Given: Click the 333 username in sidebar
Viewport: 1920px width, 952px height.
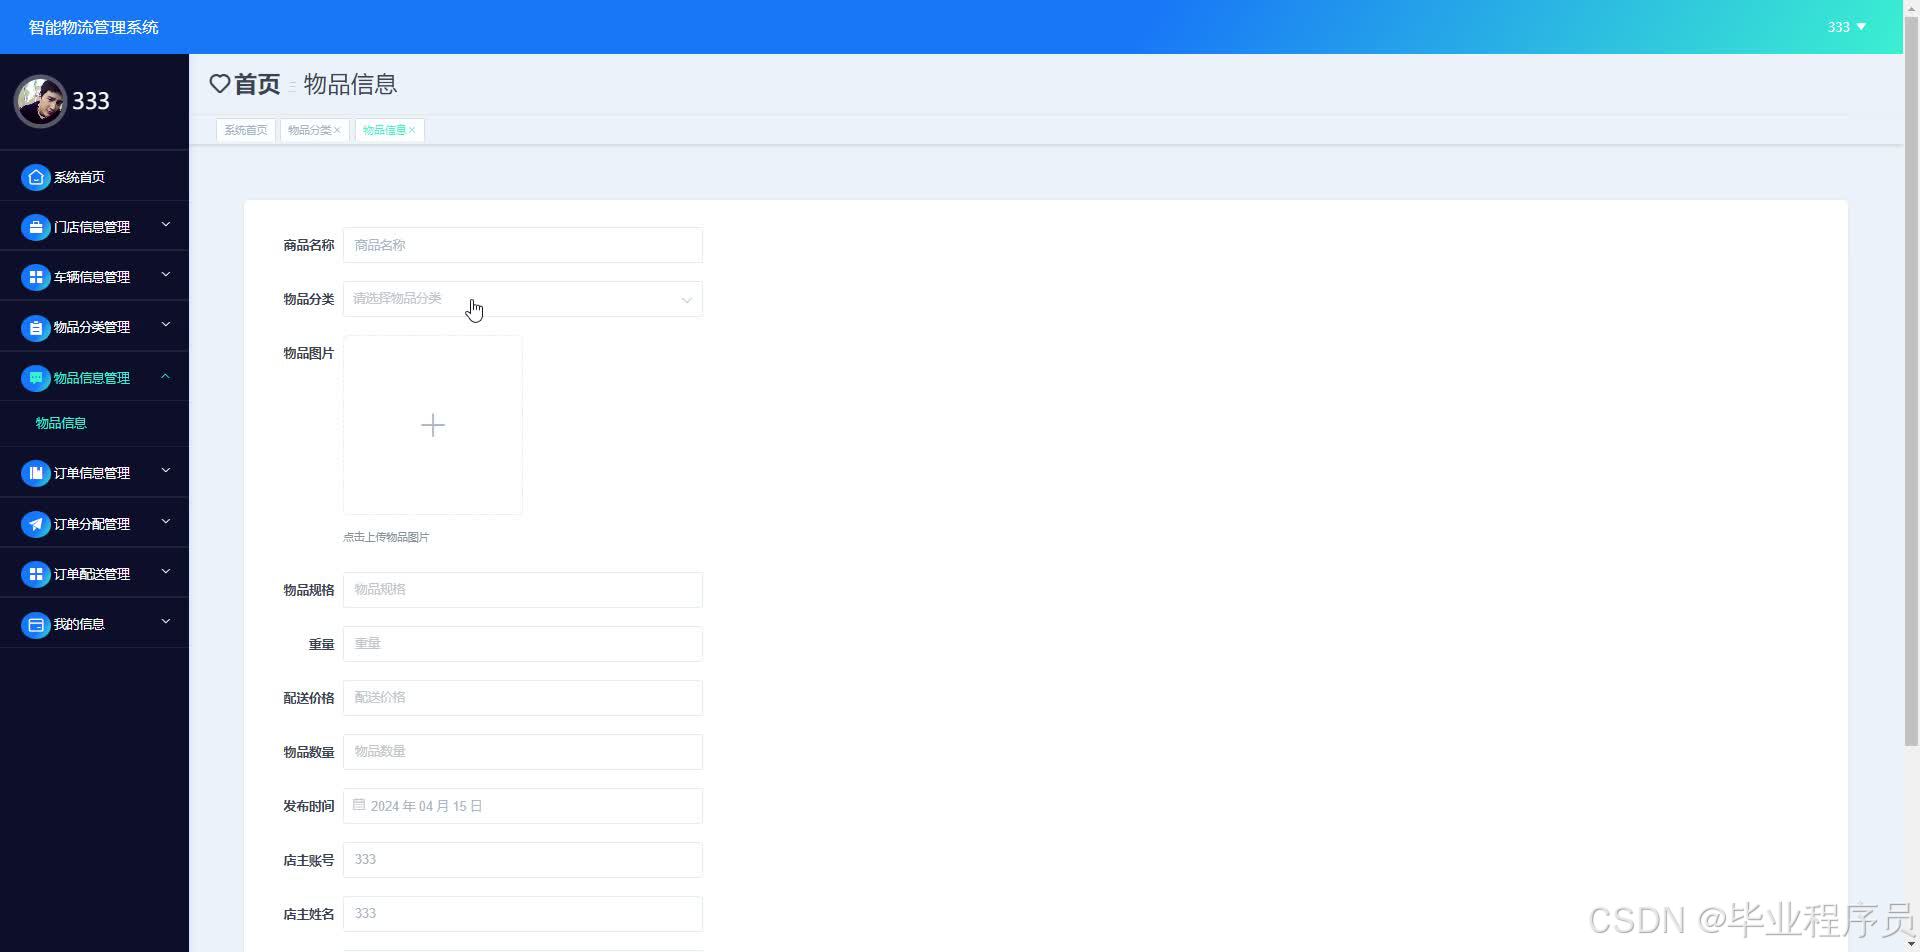Looking at the screenshot, I should click(x=91, y=101).
